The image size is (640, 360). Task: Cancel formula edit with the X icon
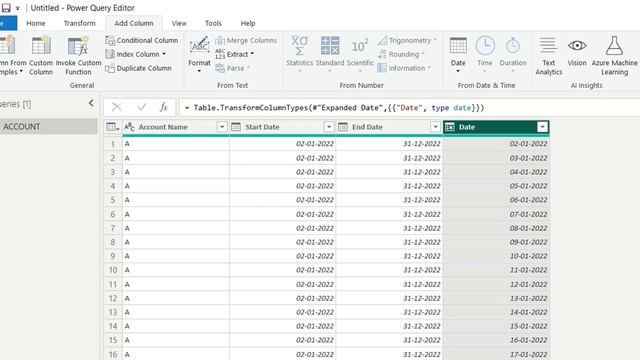coord(116,107)
